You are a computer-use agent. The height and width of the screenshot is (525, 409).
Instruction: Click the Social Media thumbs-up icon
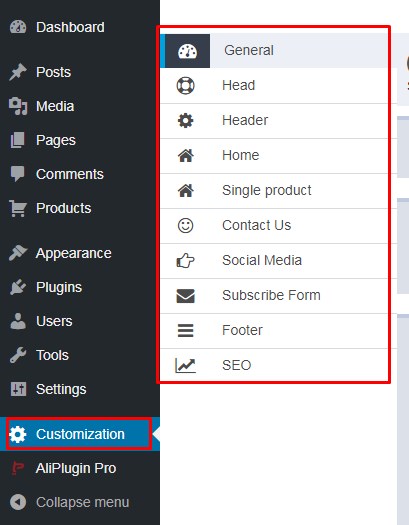pyautogui.click(x=185, y=260)
